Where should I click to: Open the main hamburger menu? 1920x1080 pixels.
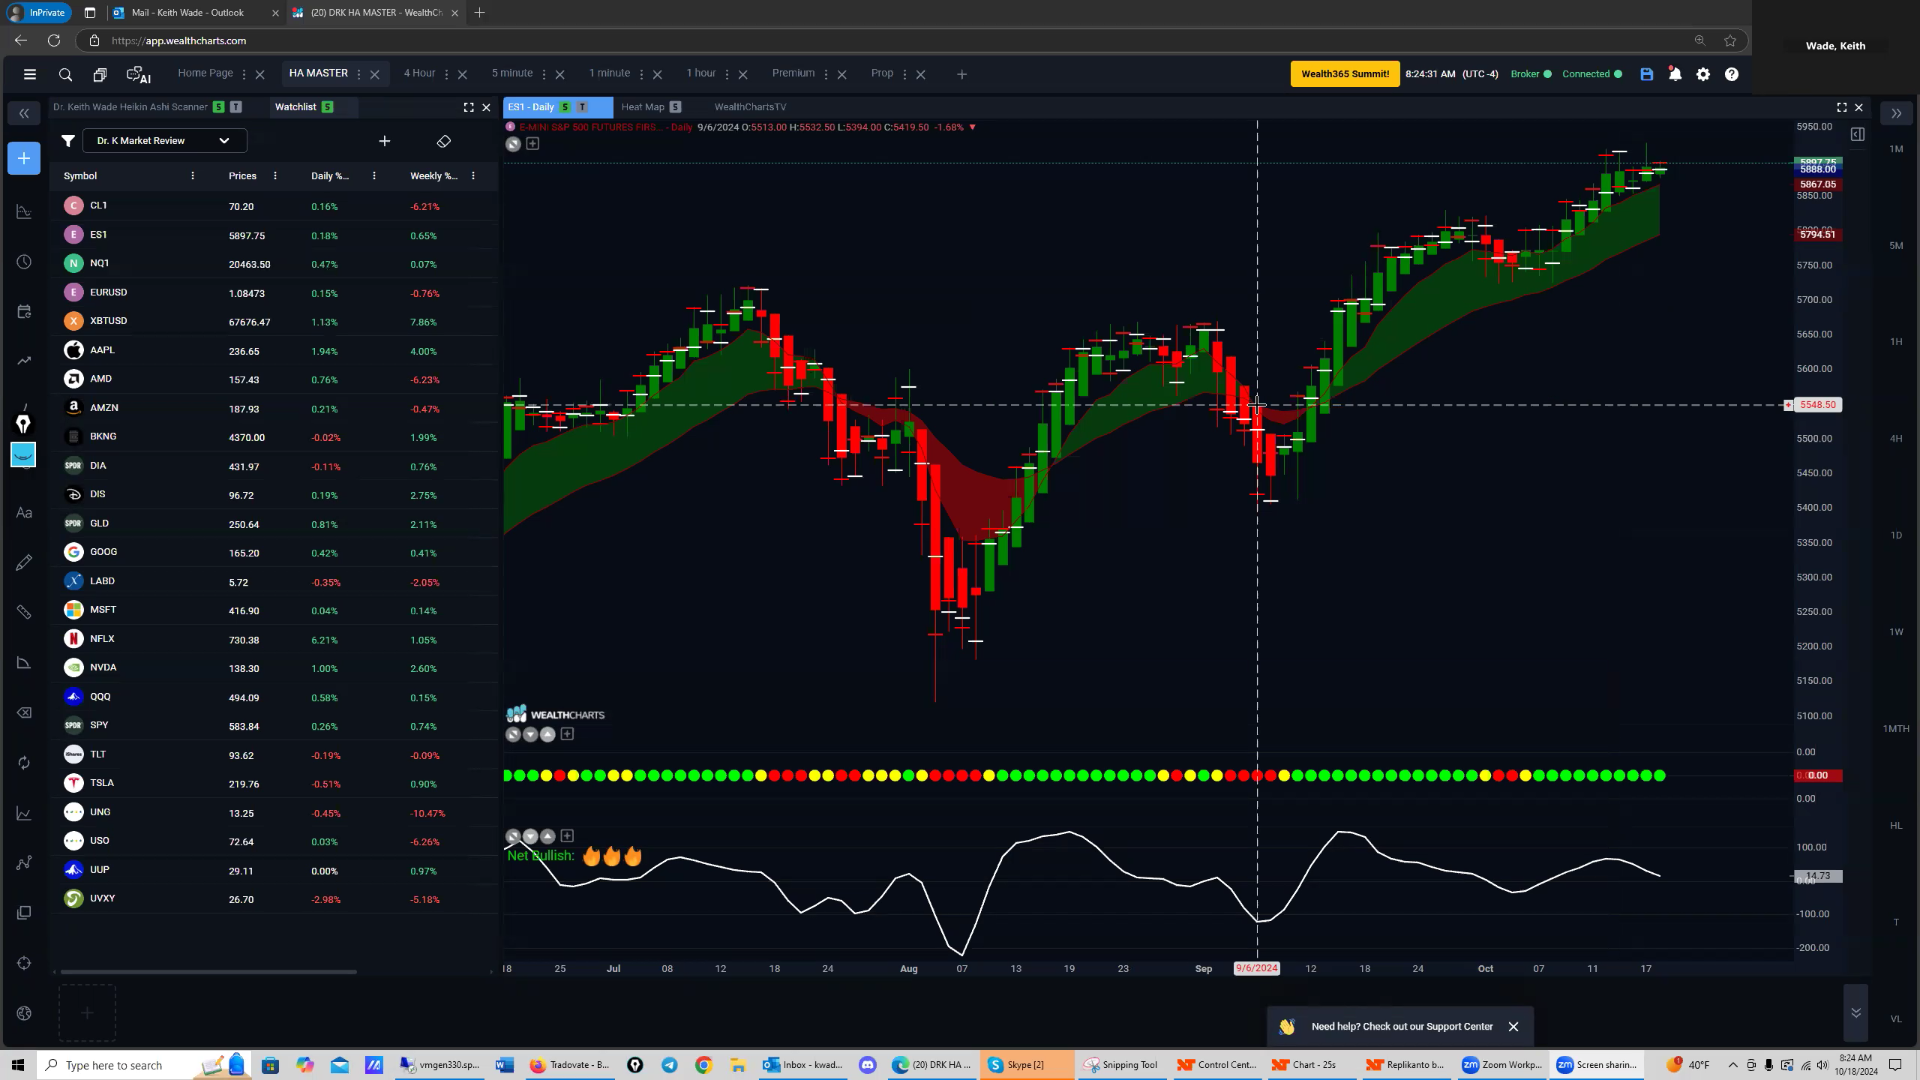pyautogui.click(x=30, y=74)
